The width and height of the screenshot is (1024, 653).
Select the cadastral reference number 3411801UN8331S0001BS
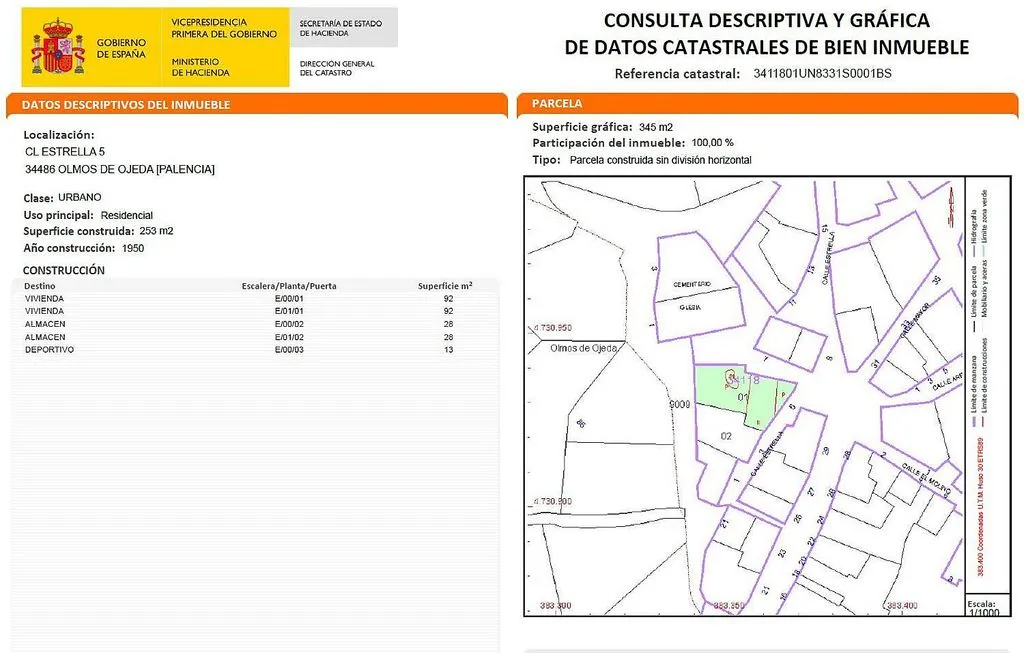(x=822, y=73)
